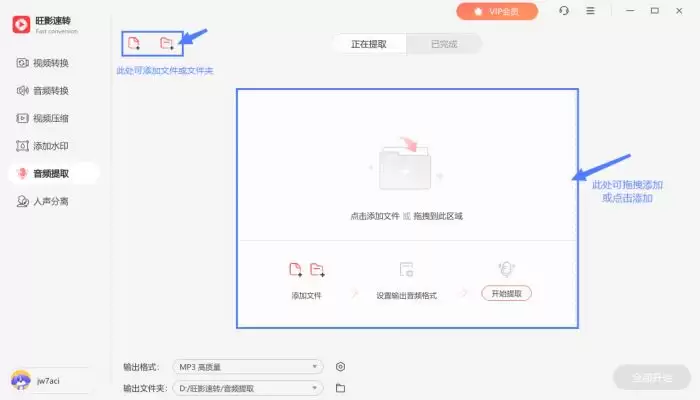The width and height of the screenshot is (700, 400).
Task: Click the add file icon in top toolbar
Action: click(x=134, y=43)
